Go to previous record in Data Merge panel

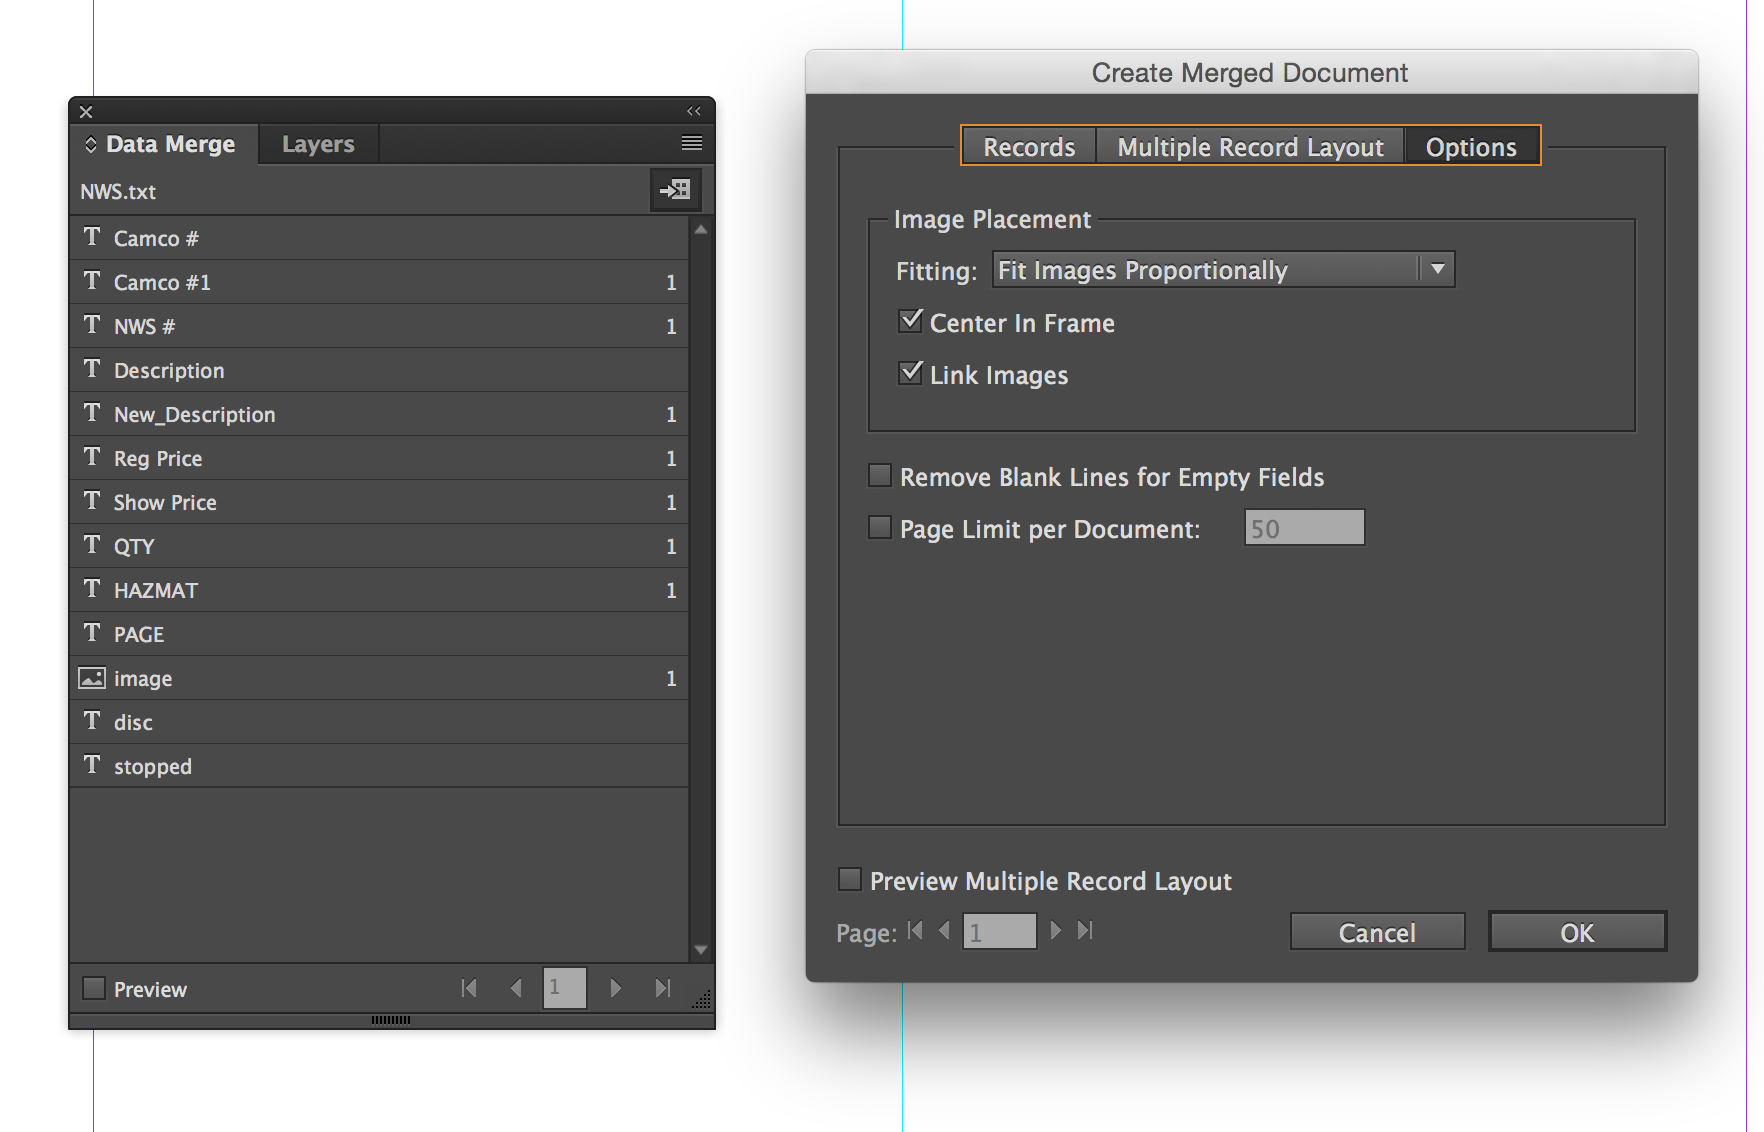pos(516,988)
